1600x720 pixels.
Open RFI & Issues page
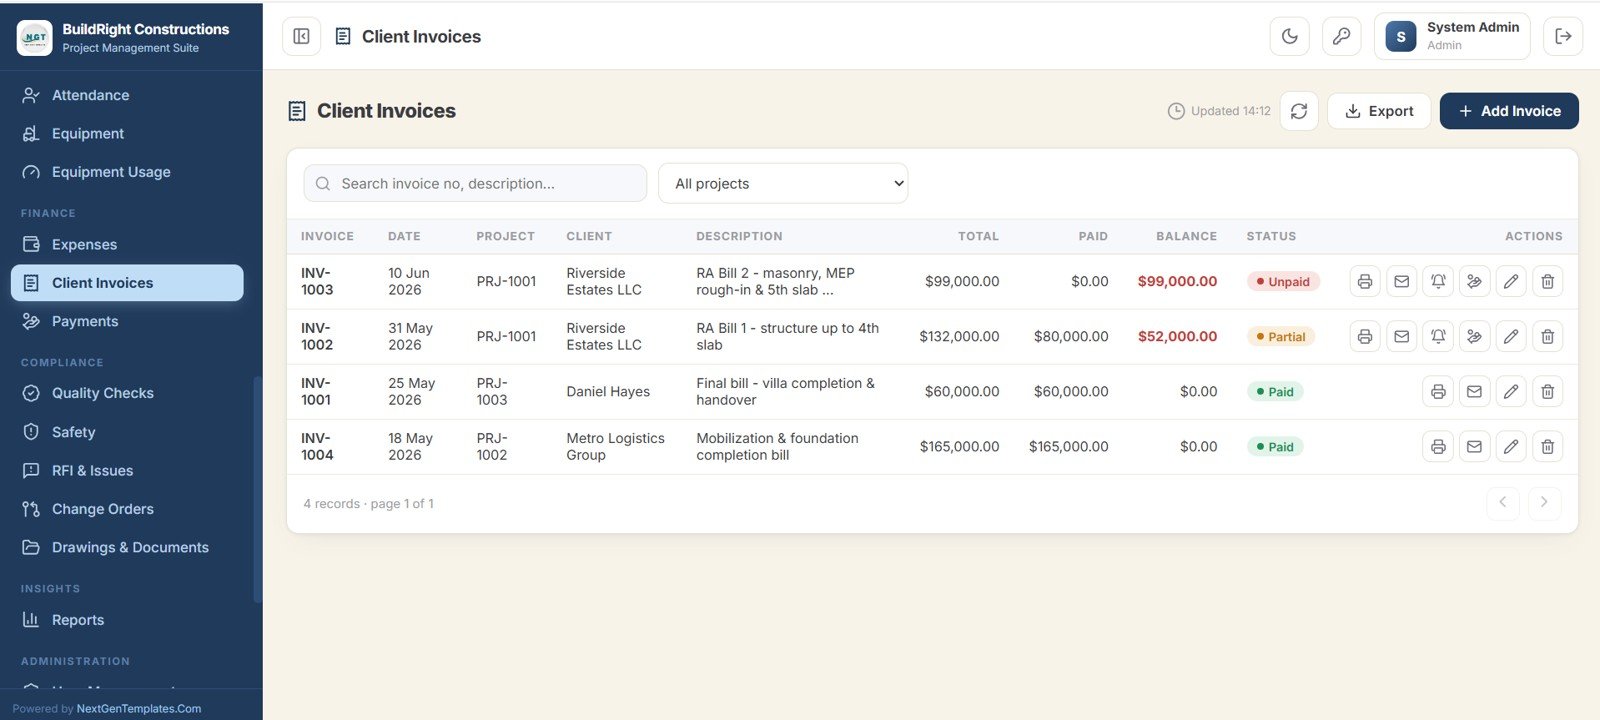click(x=127, y=471)
